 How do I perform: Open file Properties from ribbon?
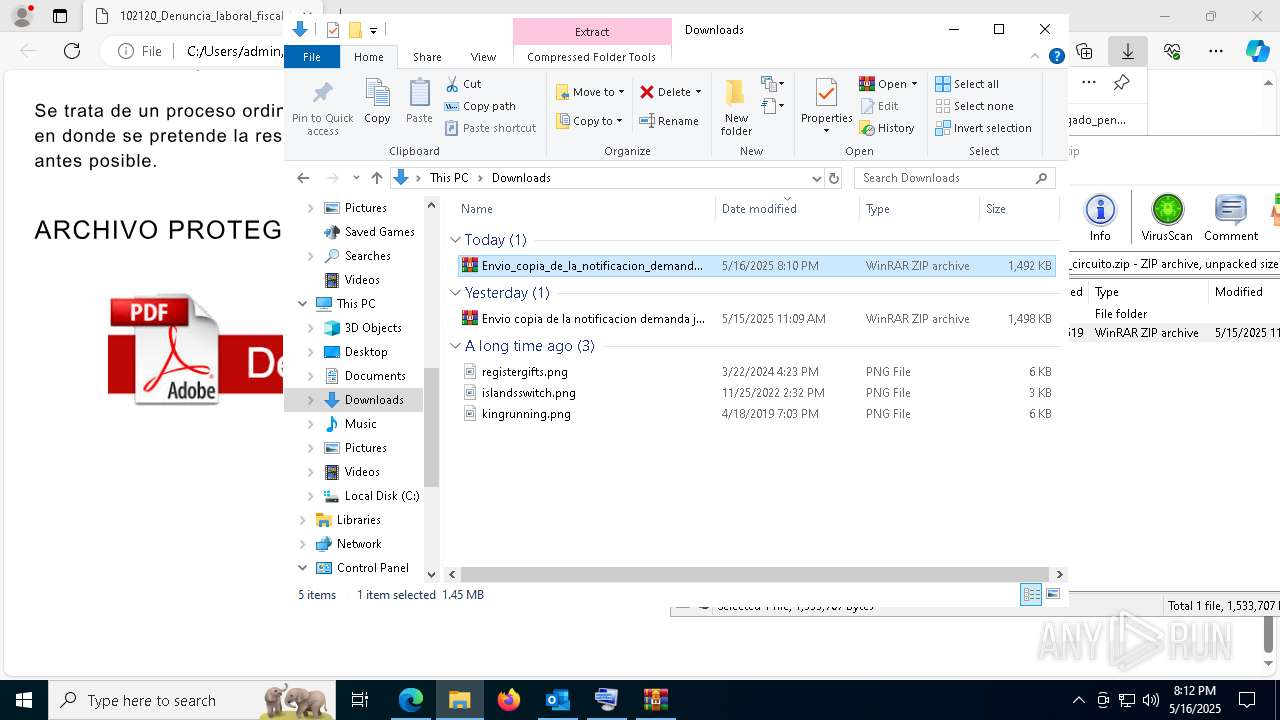(826, 100)
